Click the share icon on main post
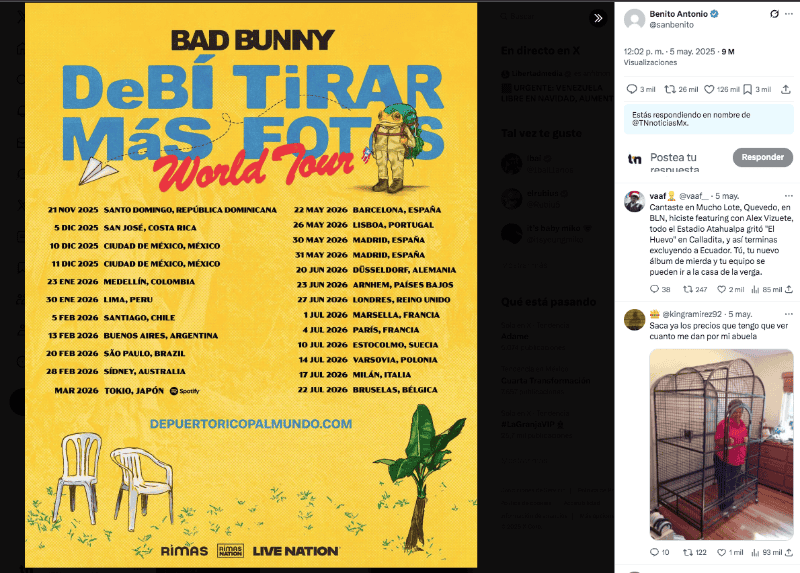The image size is (800, 573). coord(786,89)
